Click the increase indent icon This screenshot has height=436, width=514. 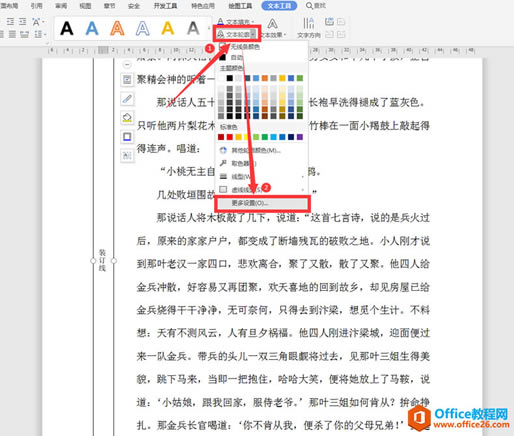click(x=23, y=22)
